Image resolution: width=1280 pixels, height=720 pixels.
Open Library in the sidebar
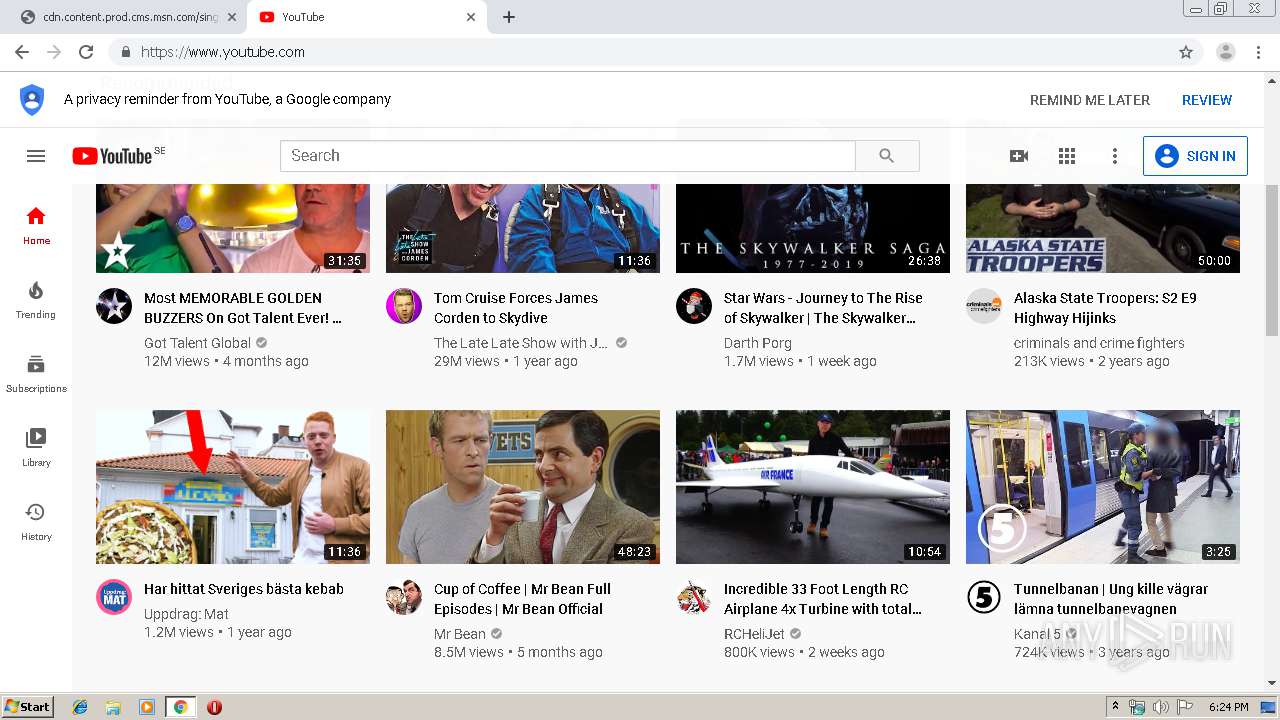pyautogui.click(x=36, y=447)
